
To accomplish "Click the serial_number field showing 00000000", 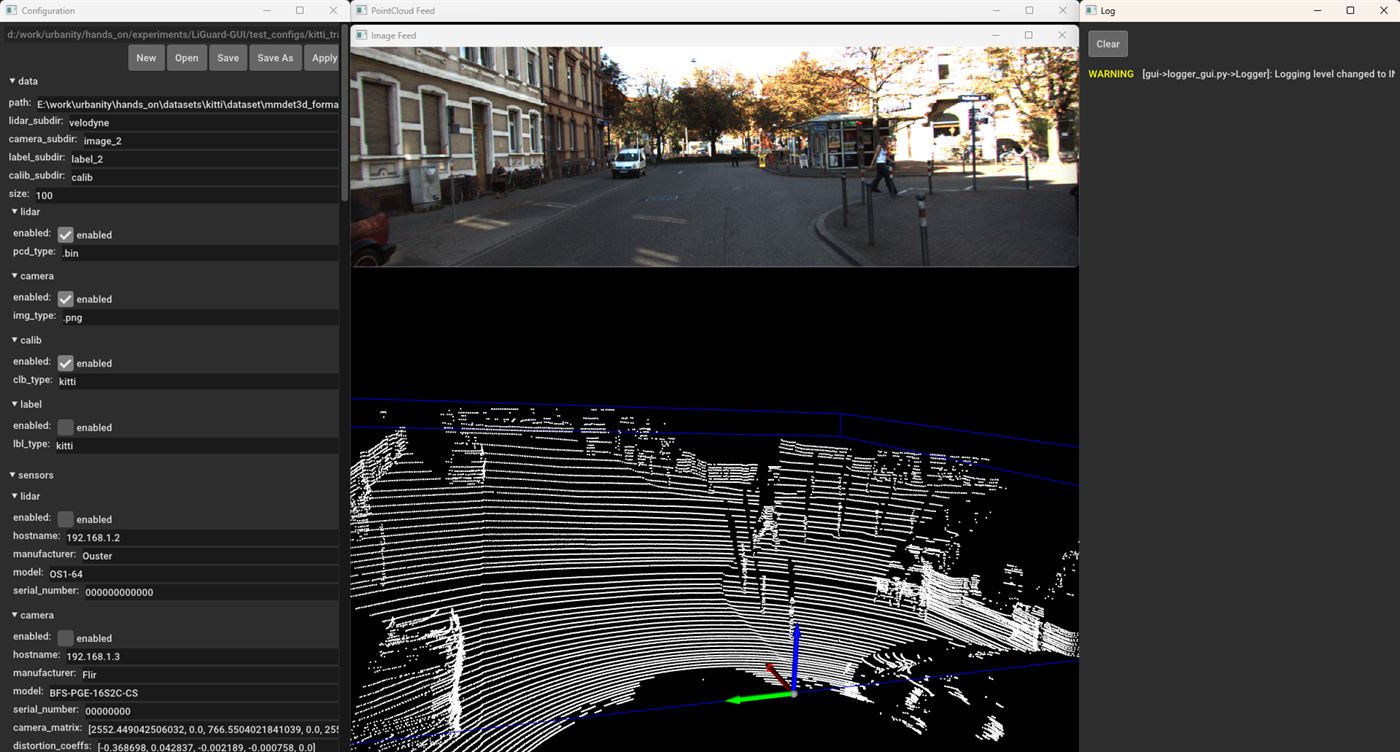I will 210,711.
